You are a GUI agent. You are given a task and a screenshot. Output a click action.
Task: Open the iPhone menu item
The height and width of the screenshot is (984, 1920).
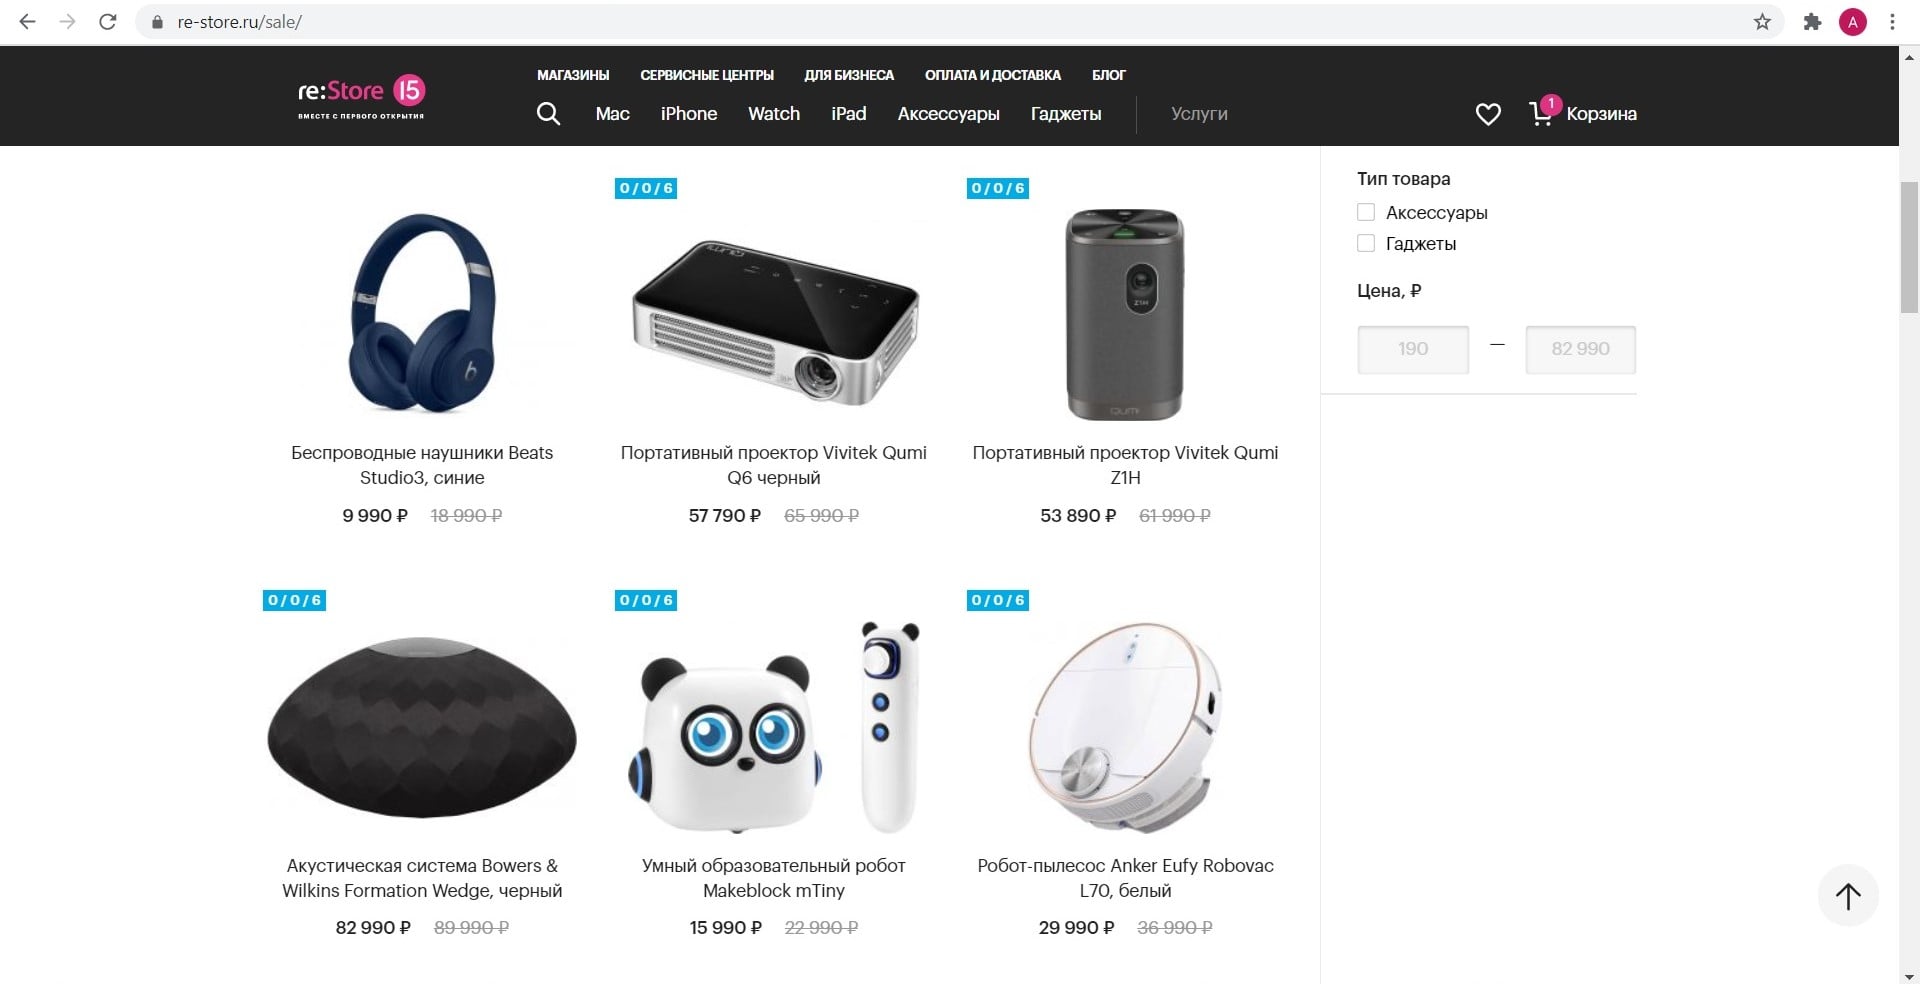click(x=689, y=114)
